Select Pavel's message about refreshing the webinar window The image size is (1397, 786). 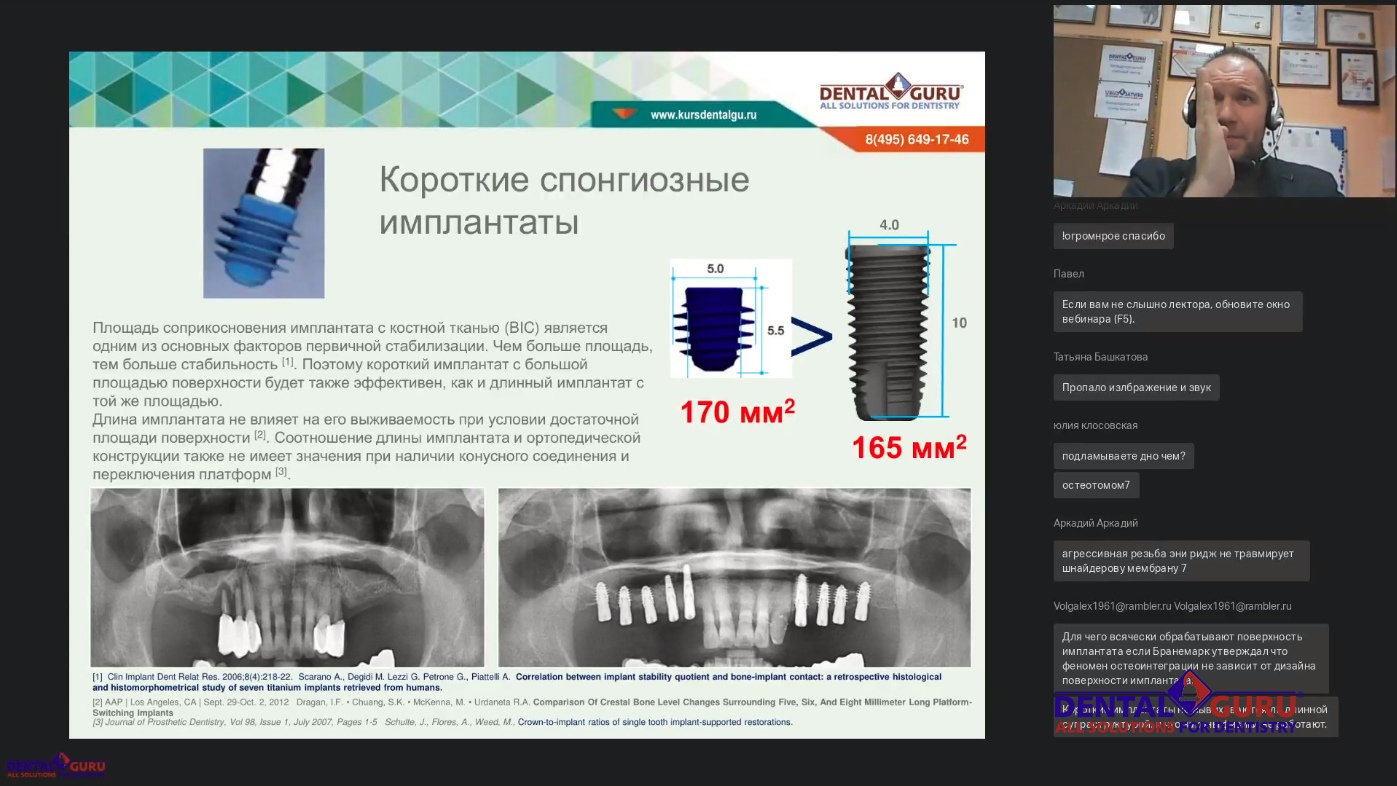pyautogui.click(x=1177, y=311)
